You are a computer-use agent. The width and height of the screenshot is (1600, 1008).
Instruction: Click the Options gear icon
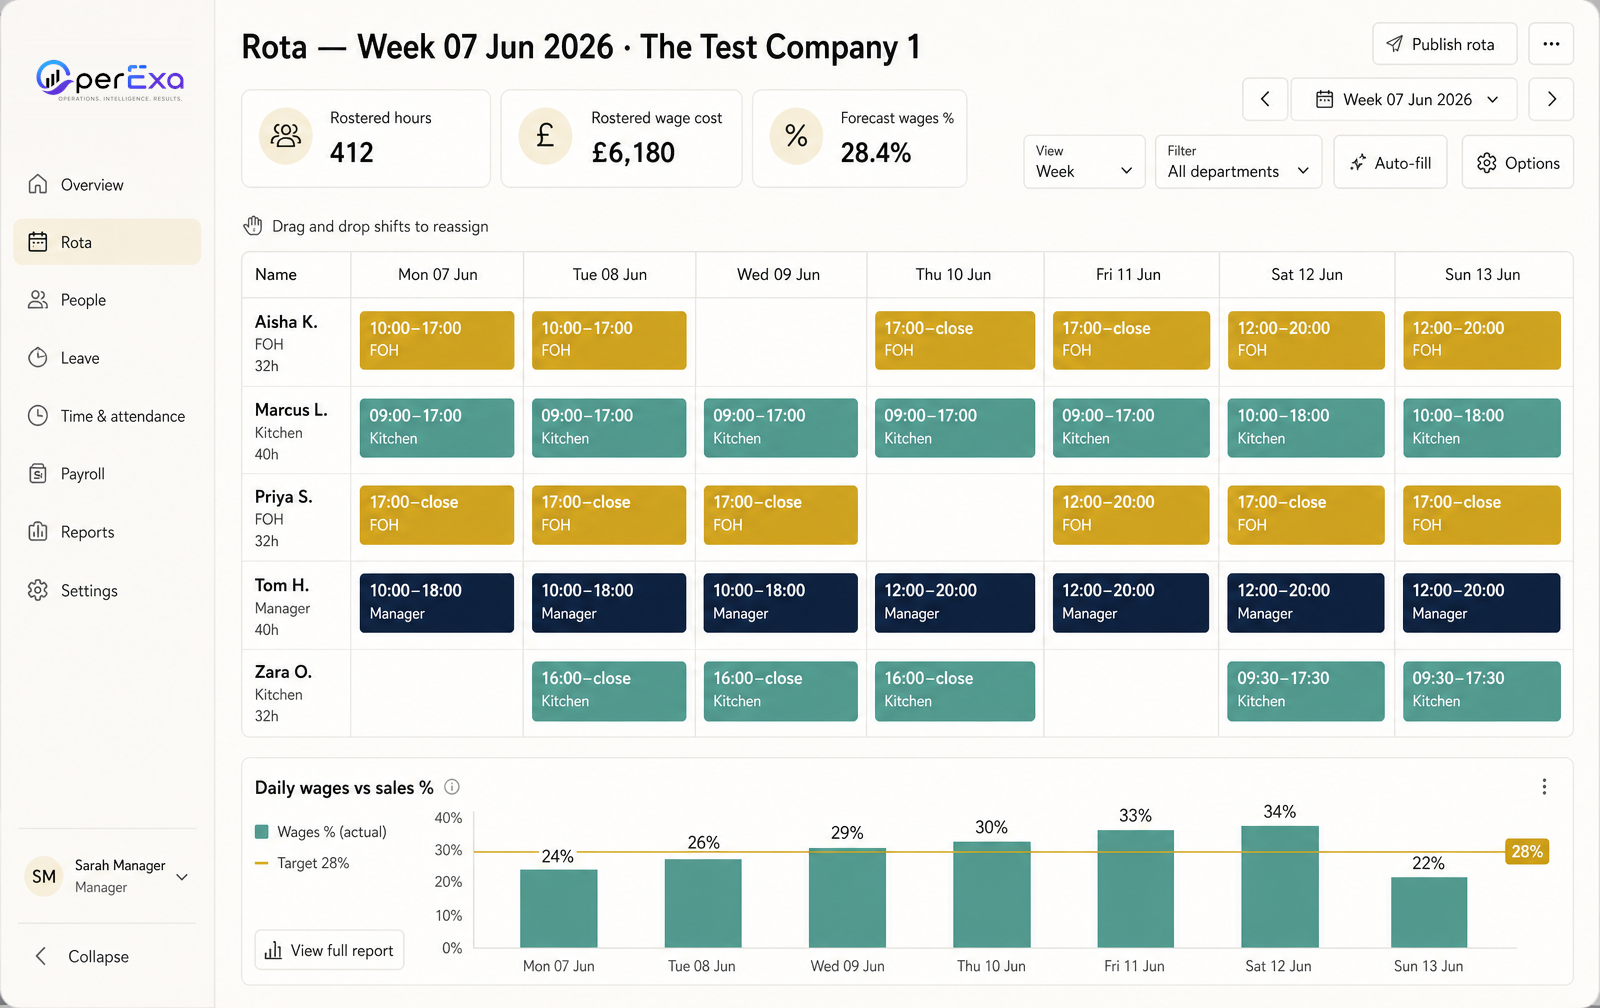click(x=1487, y=163)
